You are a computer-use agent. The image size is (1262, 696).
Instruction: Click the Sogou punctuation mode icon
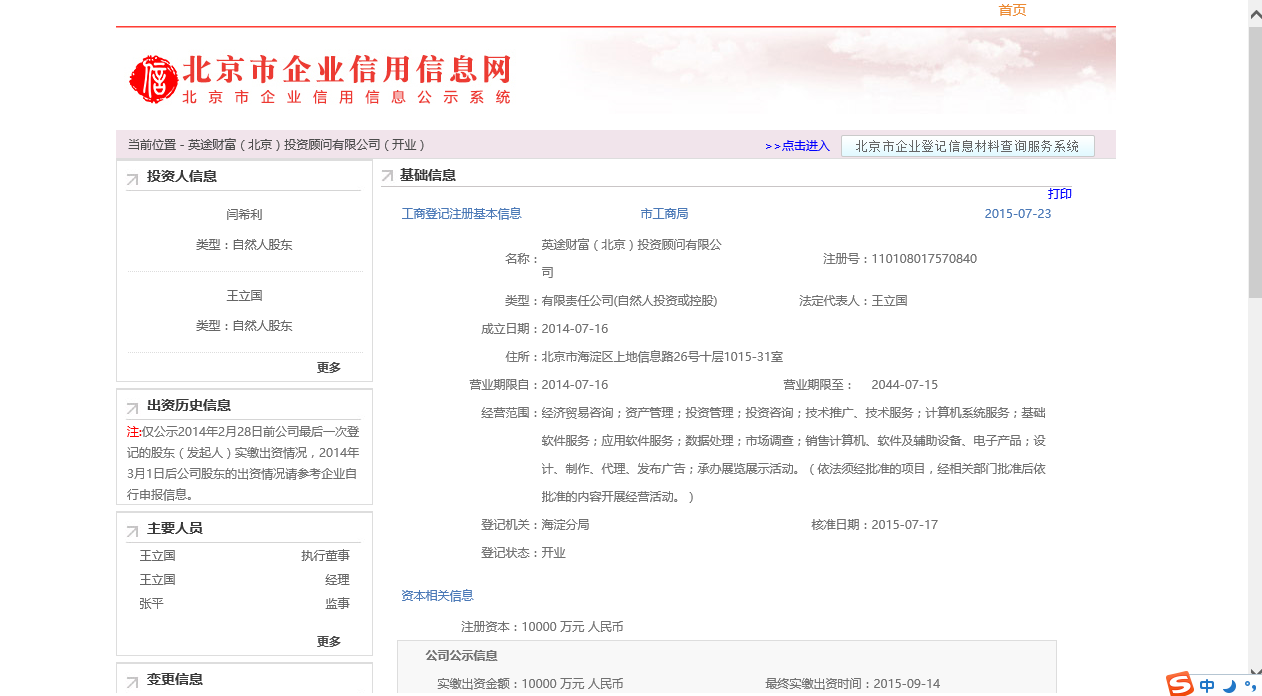pyautogui.click(x=1250, y=686)
